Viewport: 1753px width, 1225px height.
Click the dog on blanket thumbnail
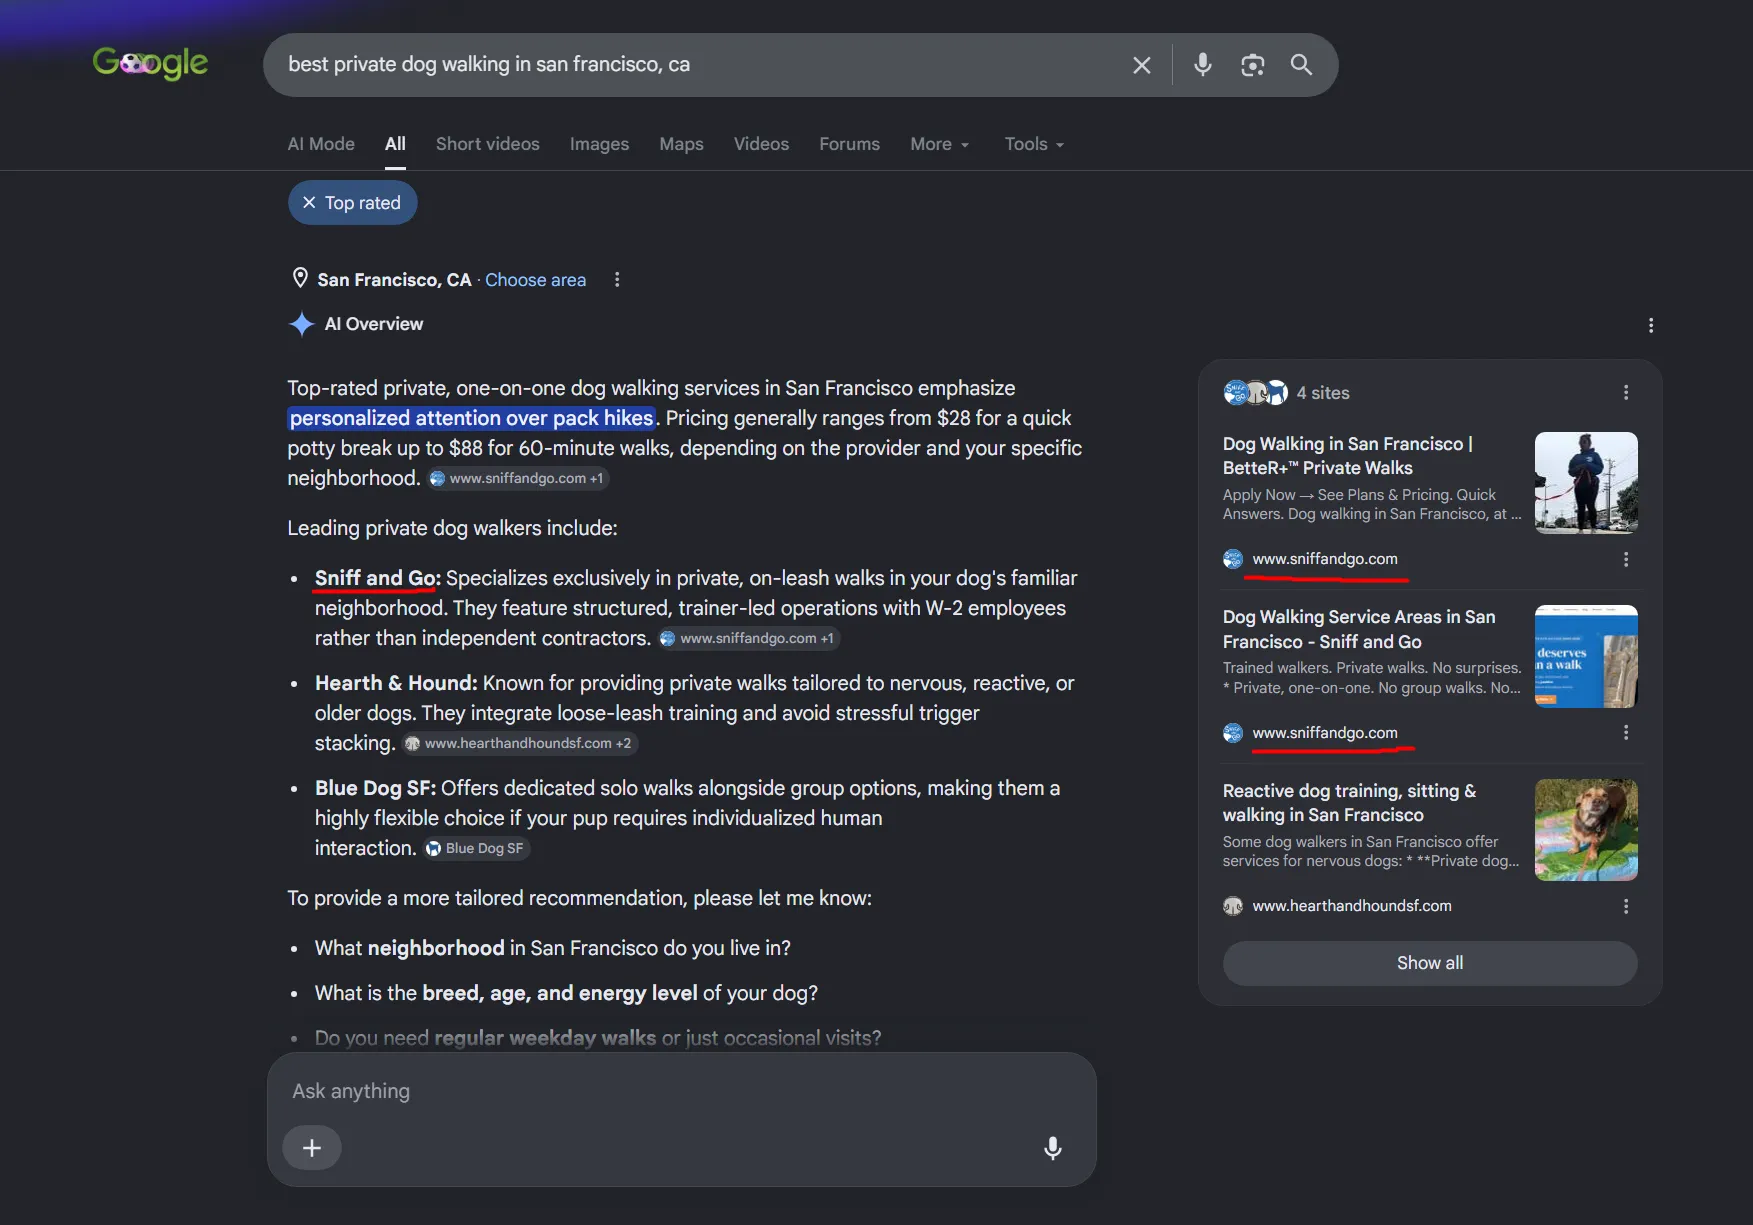point(1586,830)
